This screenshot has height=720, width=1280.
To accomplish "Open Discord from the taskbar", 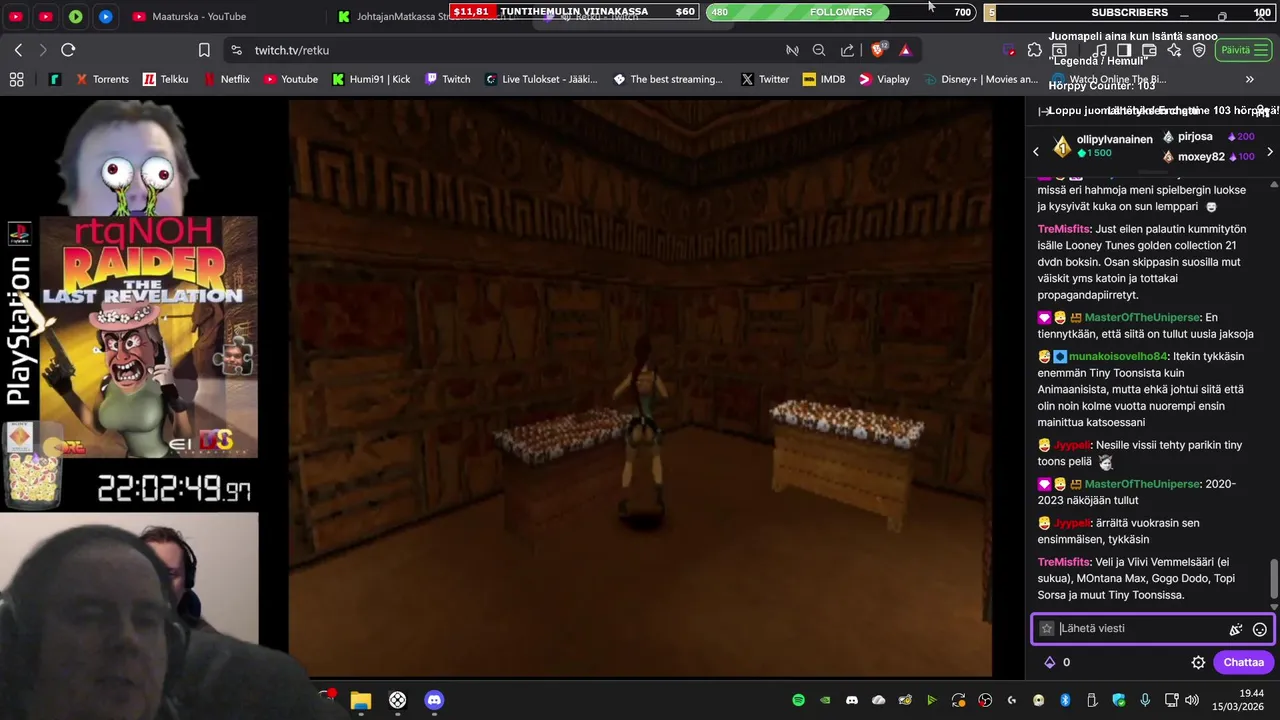I will pyautogui.click(x=434, y=700).
